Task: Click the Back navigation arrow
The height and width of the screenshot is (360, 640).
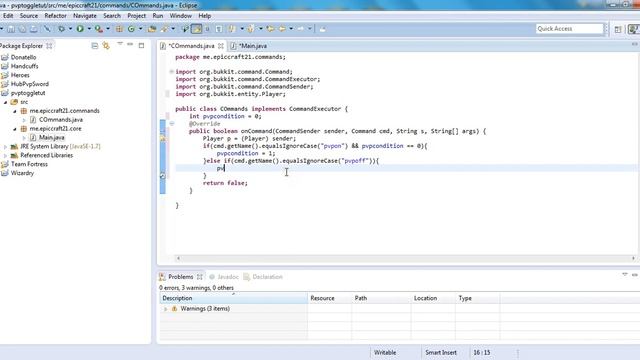Action: [x=282, y=29]
